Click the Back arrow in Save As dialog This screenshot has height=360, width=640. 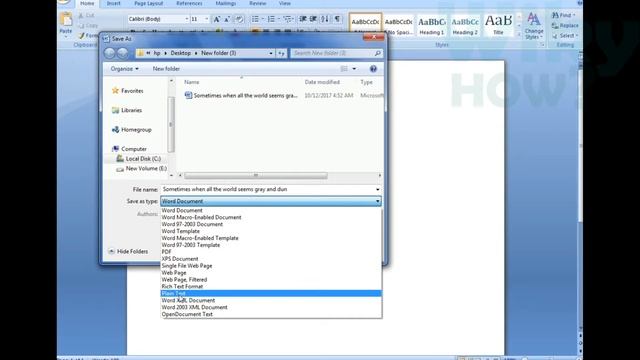[x=109, y=53]
